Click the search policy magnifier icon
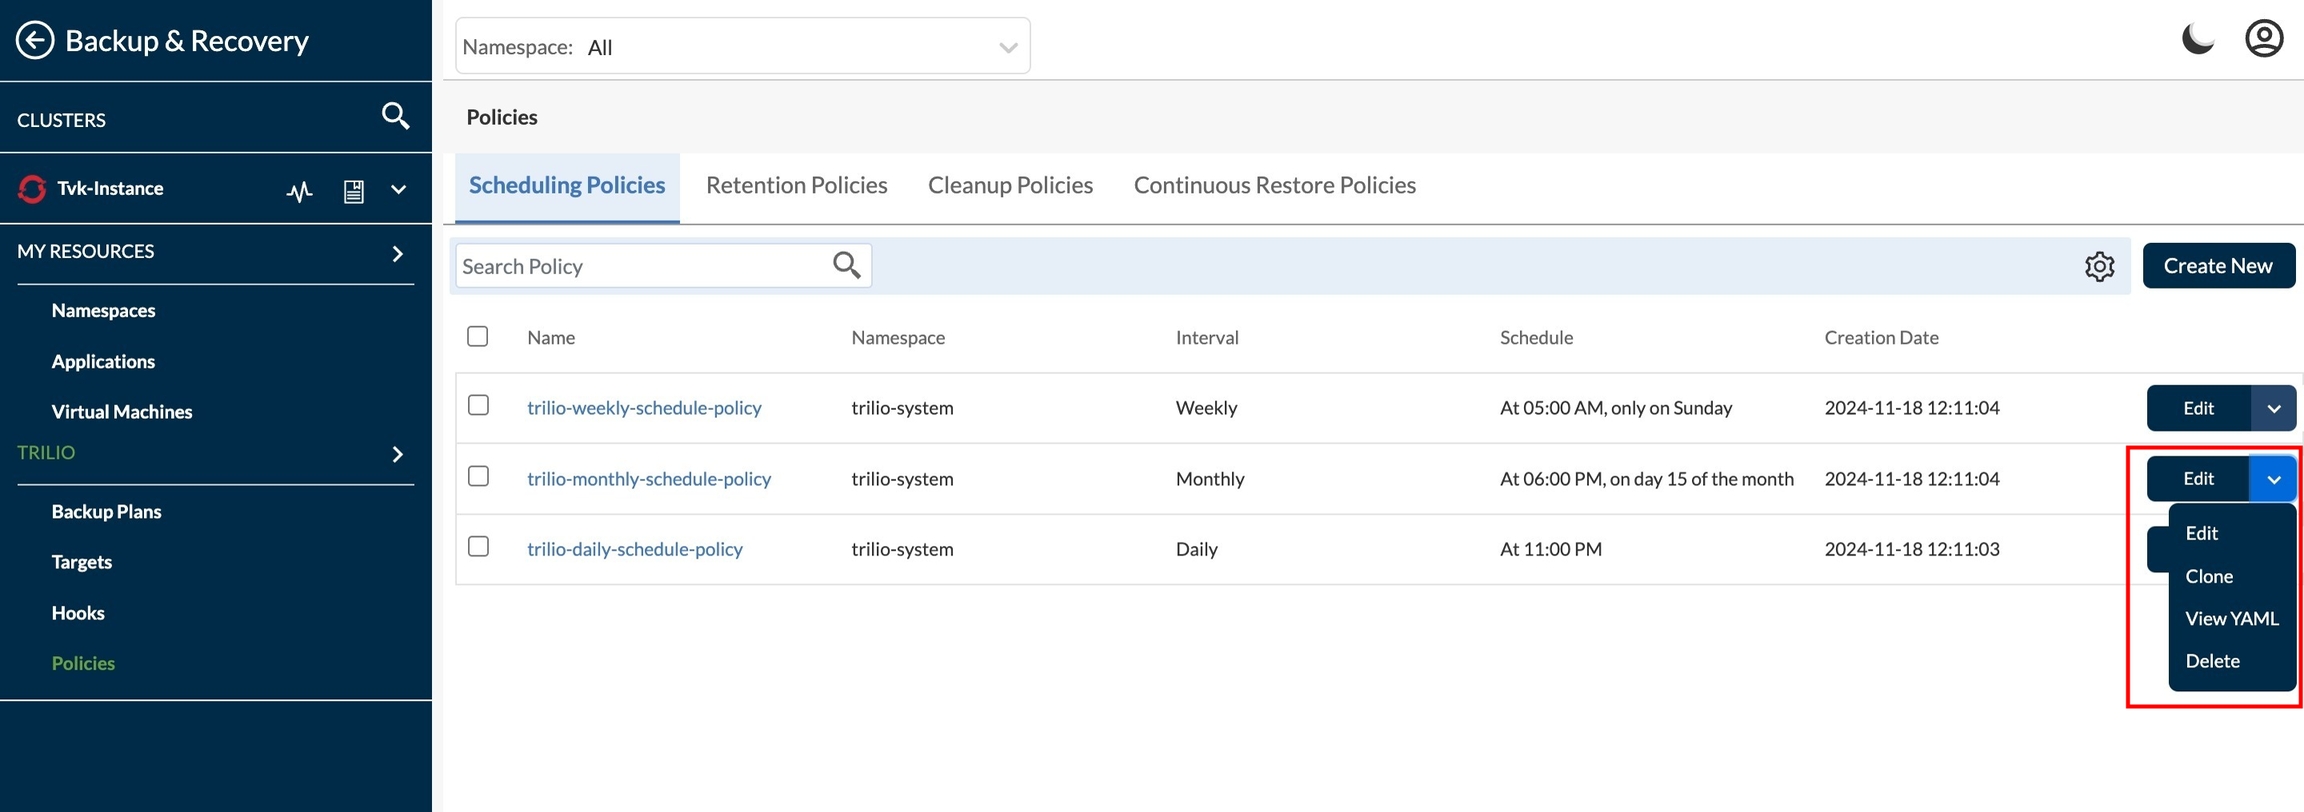 click(846, 265)
